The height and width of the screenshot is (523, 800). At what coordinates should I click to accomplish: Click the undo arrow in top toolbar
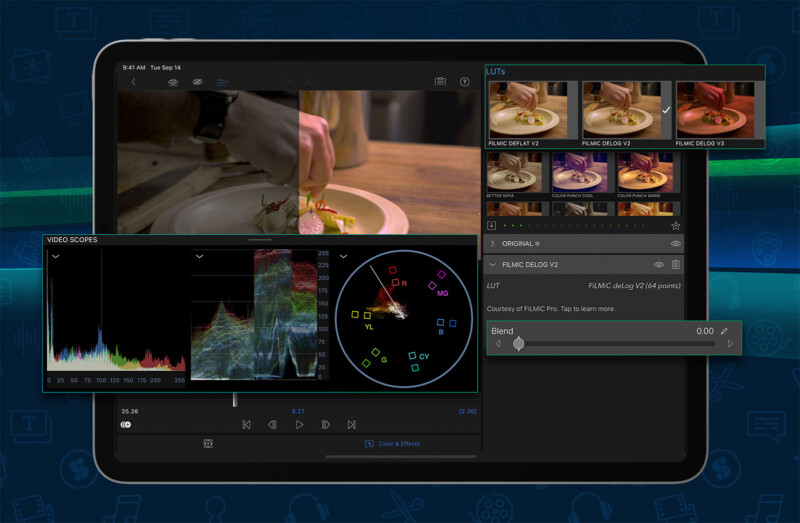click(x=288, y=82)
